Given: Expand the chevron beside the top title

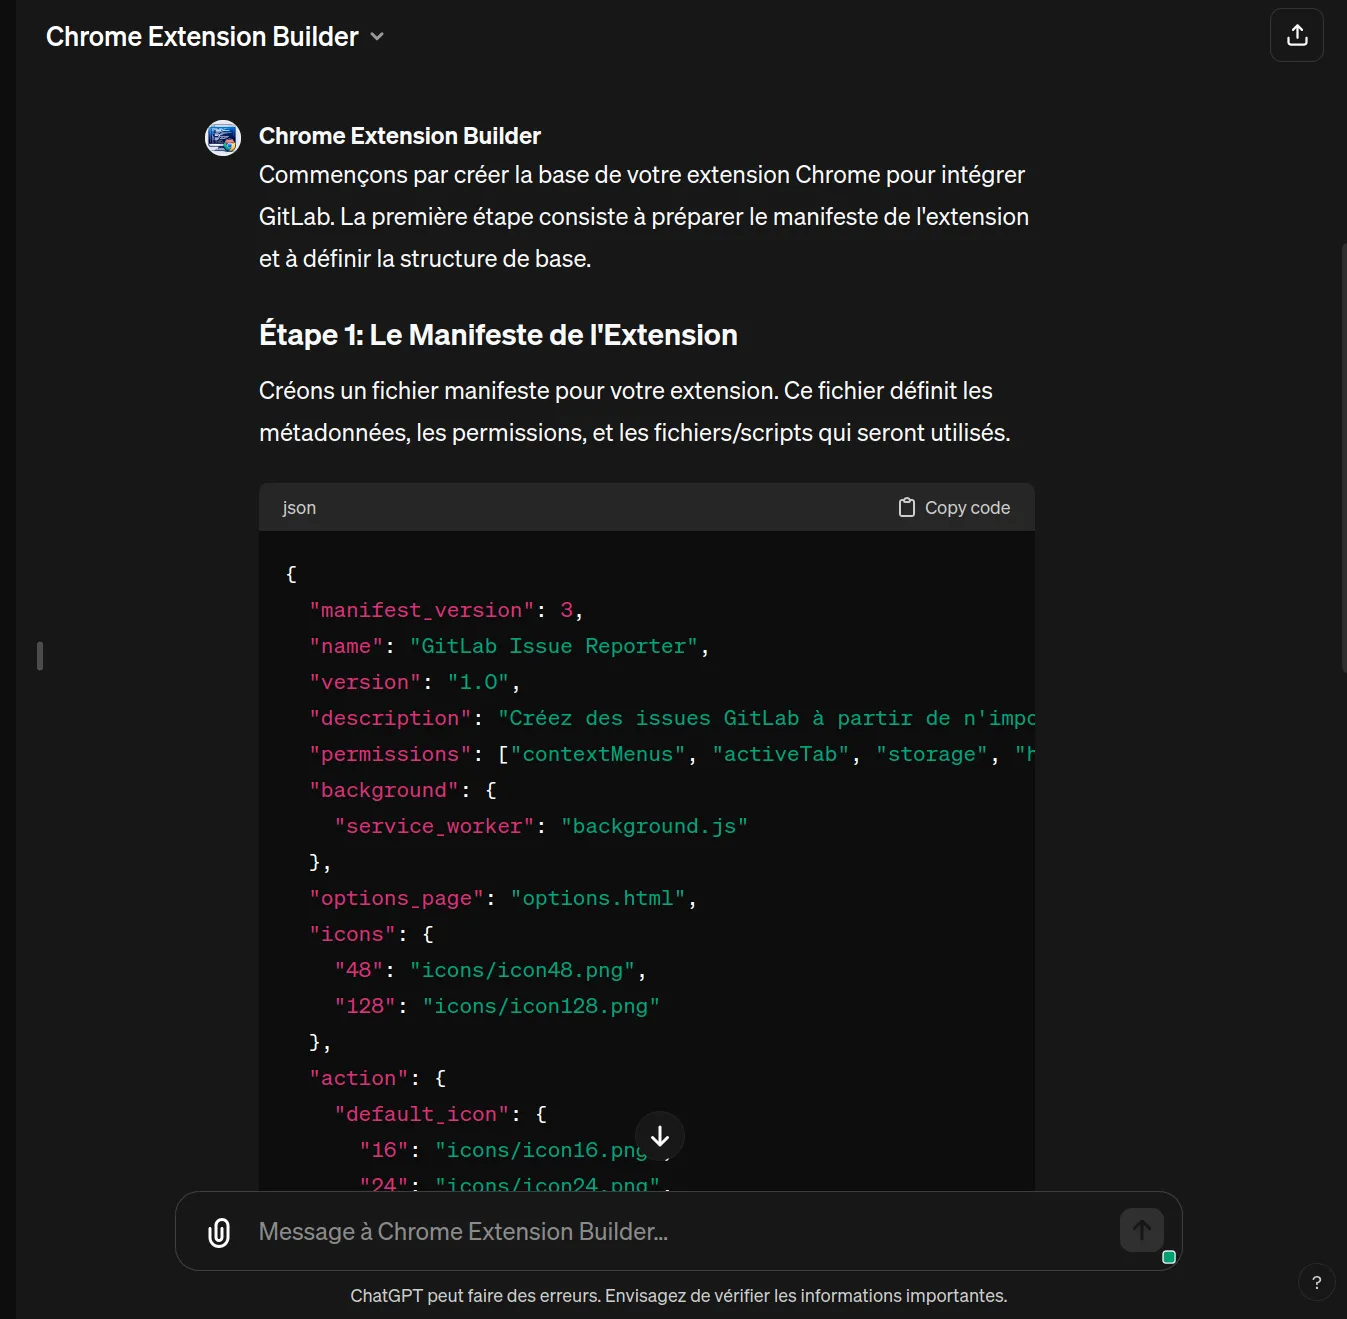Looking at the screenshot, I should tap(377, 37).
